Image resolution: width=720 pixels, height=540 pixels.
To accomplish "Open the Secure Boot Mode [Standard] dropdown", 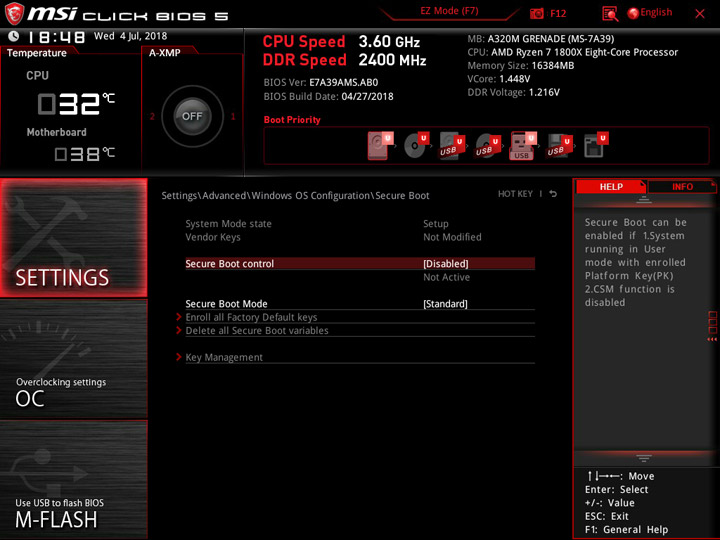I will (445, 304).
